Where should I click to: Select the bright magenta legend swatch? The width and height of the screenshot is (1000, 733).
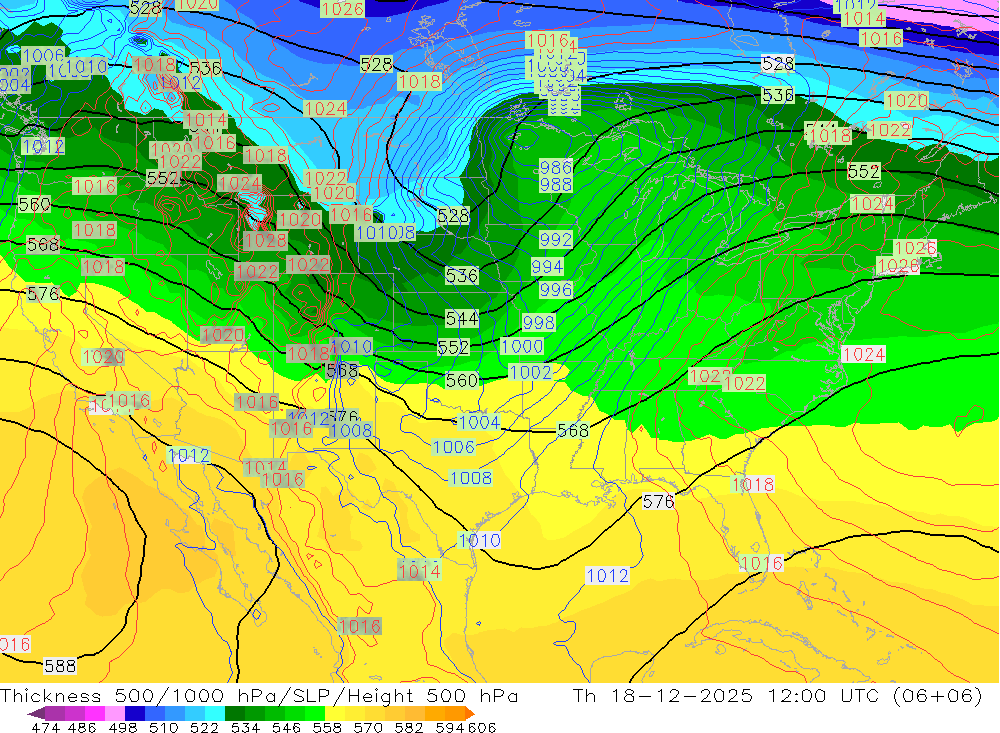93,713
